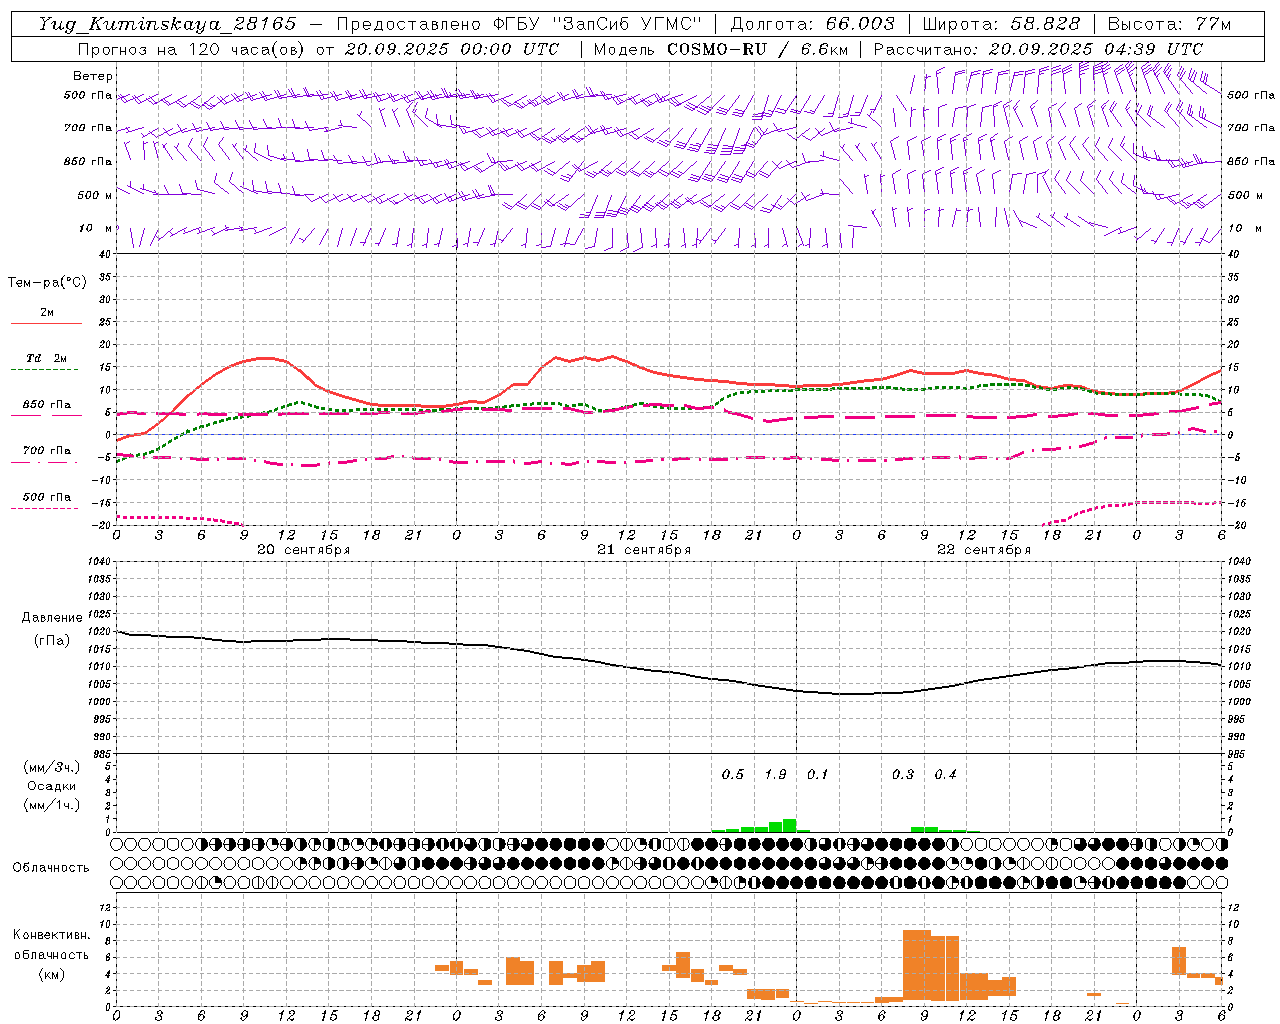Click the (мм/3ч.) precipitation unit label
Screen dimensions: 1280x1024
[52, 767]
